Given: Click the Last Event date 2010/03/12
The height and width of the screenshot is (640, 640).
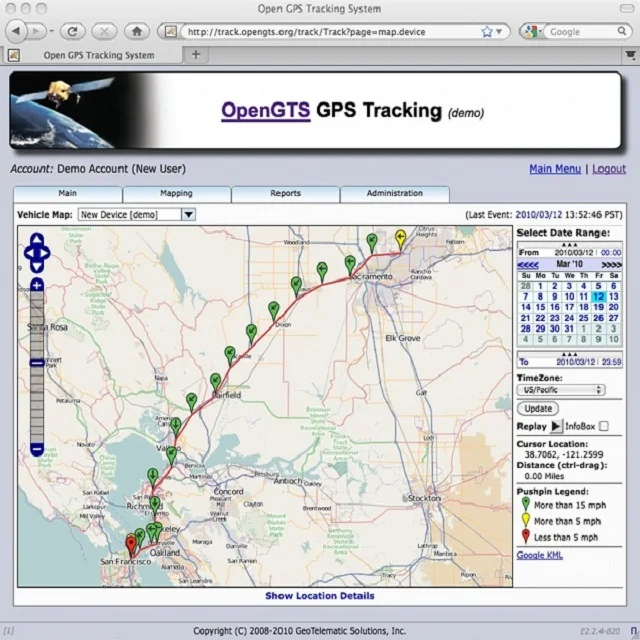Looking at the screenshot, I should [x=539, y=215].
